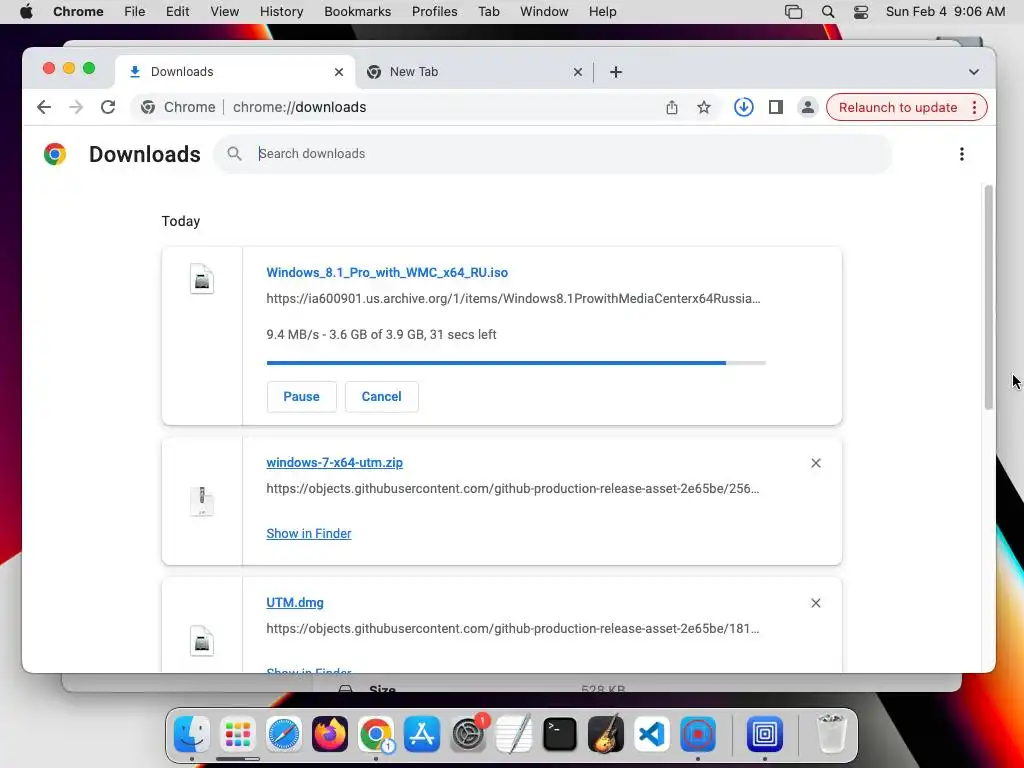Open the Windows_8.1_Pro_with_WMC_x64_RU.iso link
Viewport: 1024px width, 768px height.
coord(387,272)
